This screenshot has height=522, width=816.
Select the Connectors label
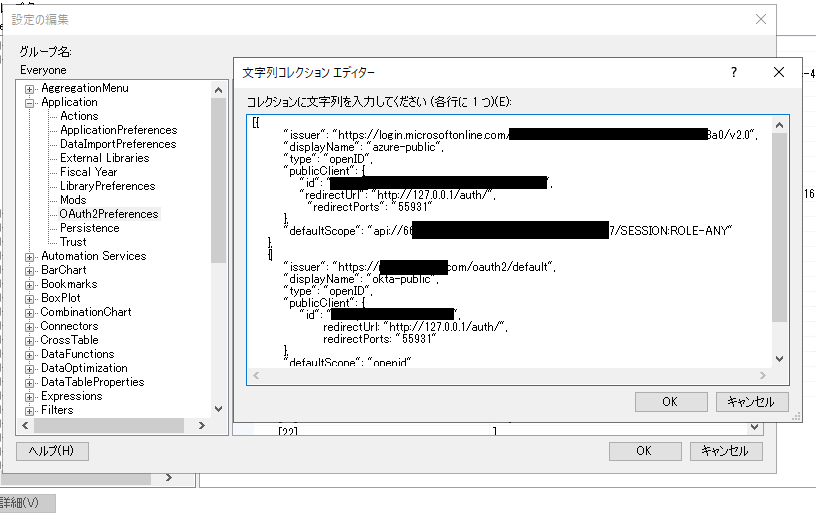click(69, 326)
